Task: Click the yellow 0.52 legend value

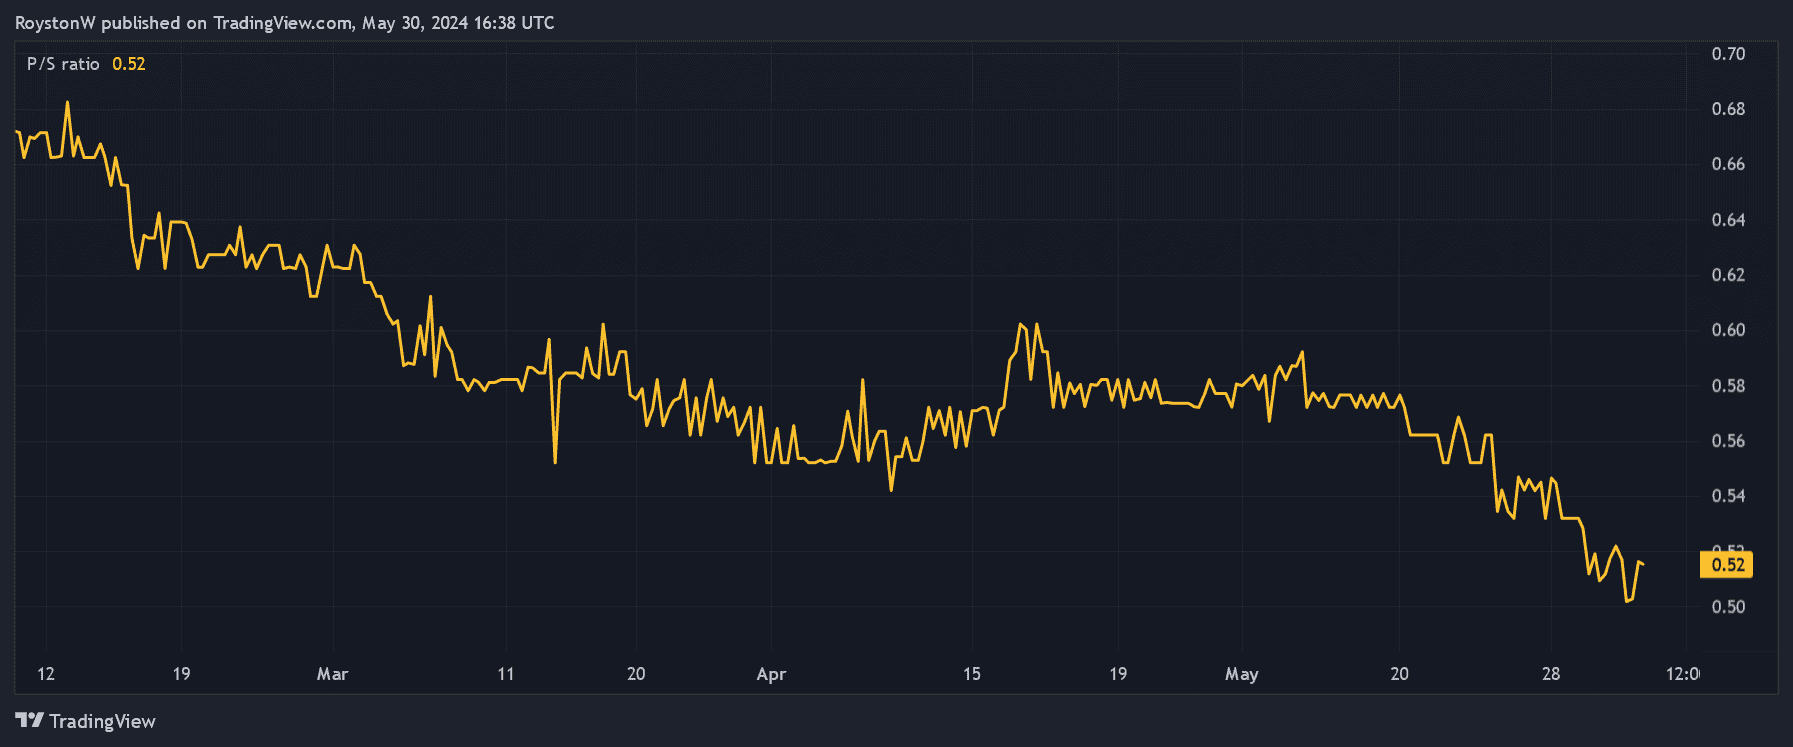Action: tap(129, 64)
